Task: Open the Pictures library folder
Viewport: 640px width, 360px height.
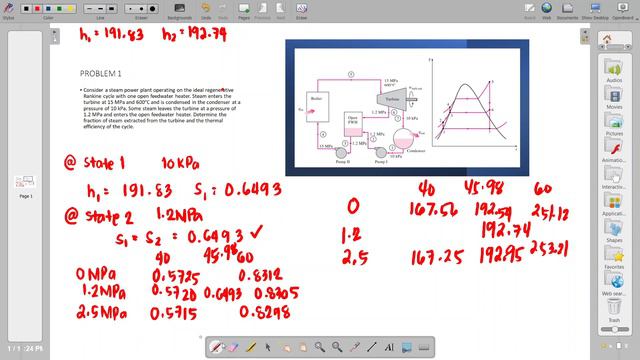Action: coord(614,124)
